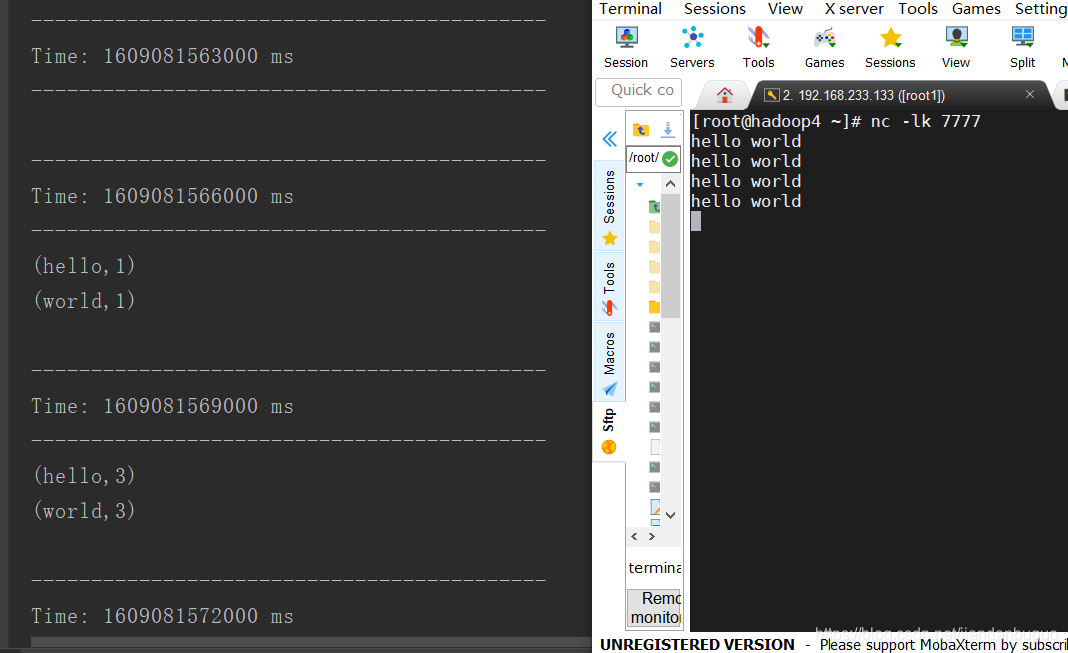Screen dimensions: 1068x653
Task: Open the View menu in menu bar
Action: (785, 9)
